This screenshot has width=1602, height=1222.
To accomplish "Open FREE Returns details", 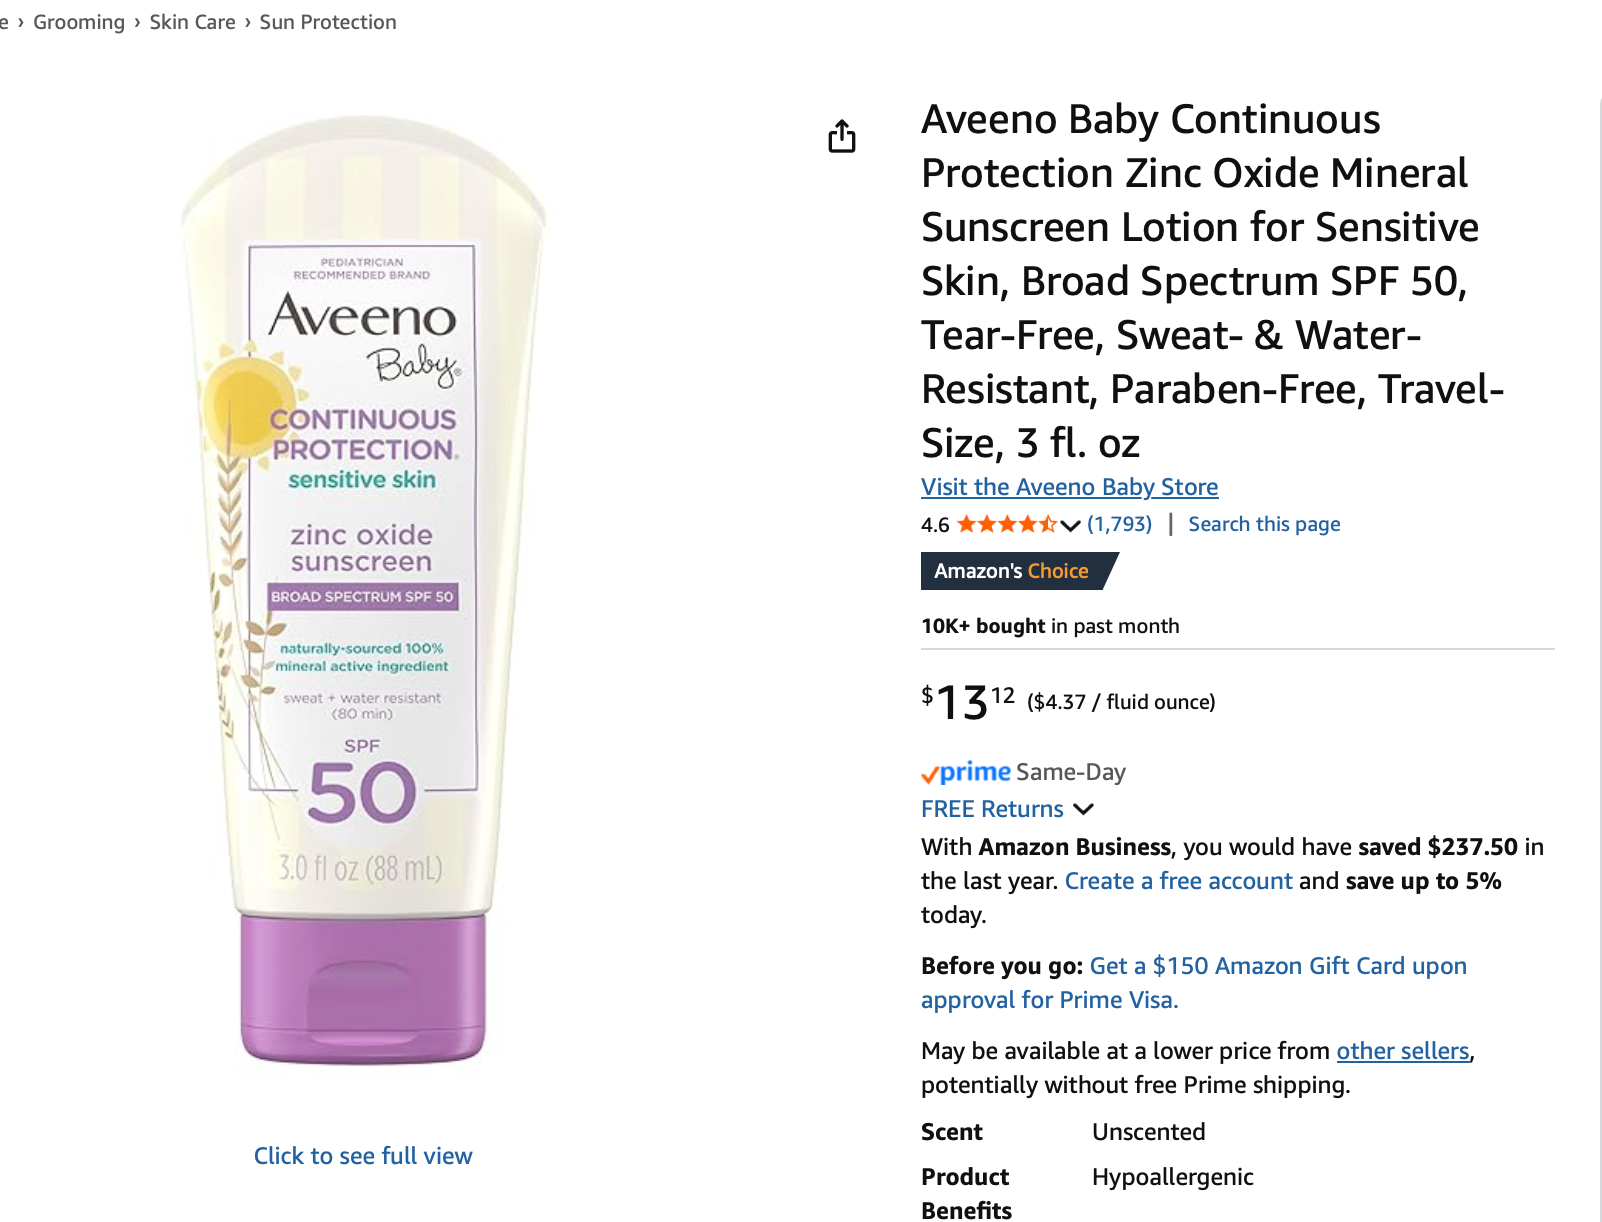I will click(x=992, y=809).
